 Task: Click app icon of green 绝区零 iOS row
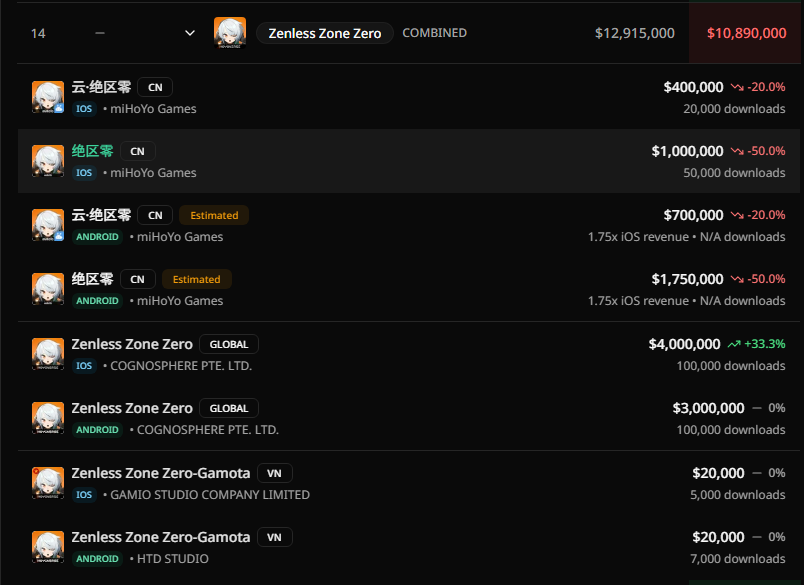48,161
